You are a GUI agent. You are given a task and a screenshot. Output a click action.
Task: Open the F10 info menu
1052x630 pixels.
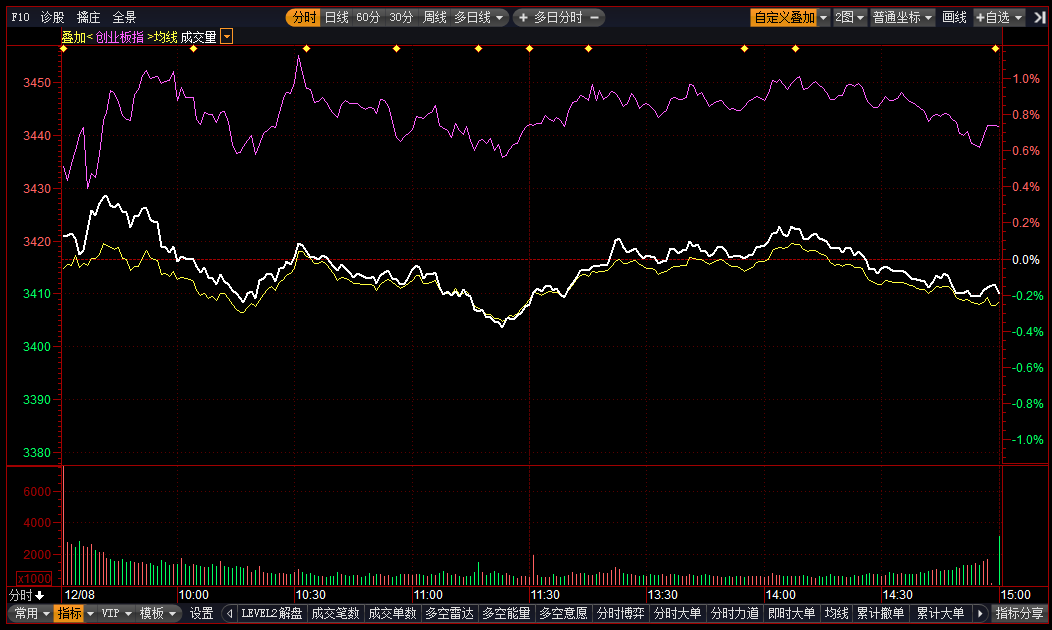(20, 18)
